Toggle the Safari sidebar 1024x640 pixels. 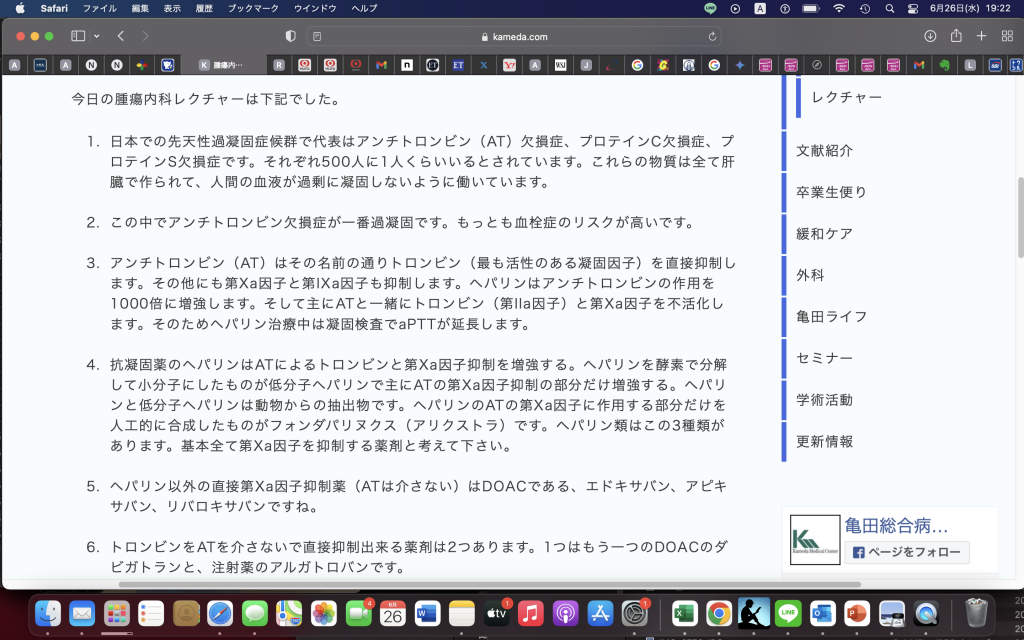click(77, 35)
